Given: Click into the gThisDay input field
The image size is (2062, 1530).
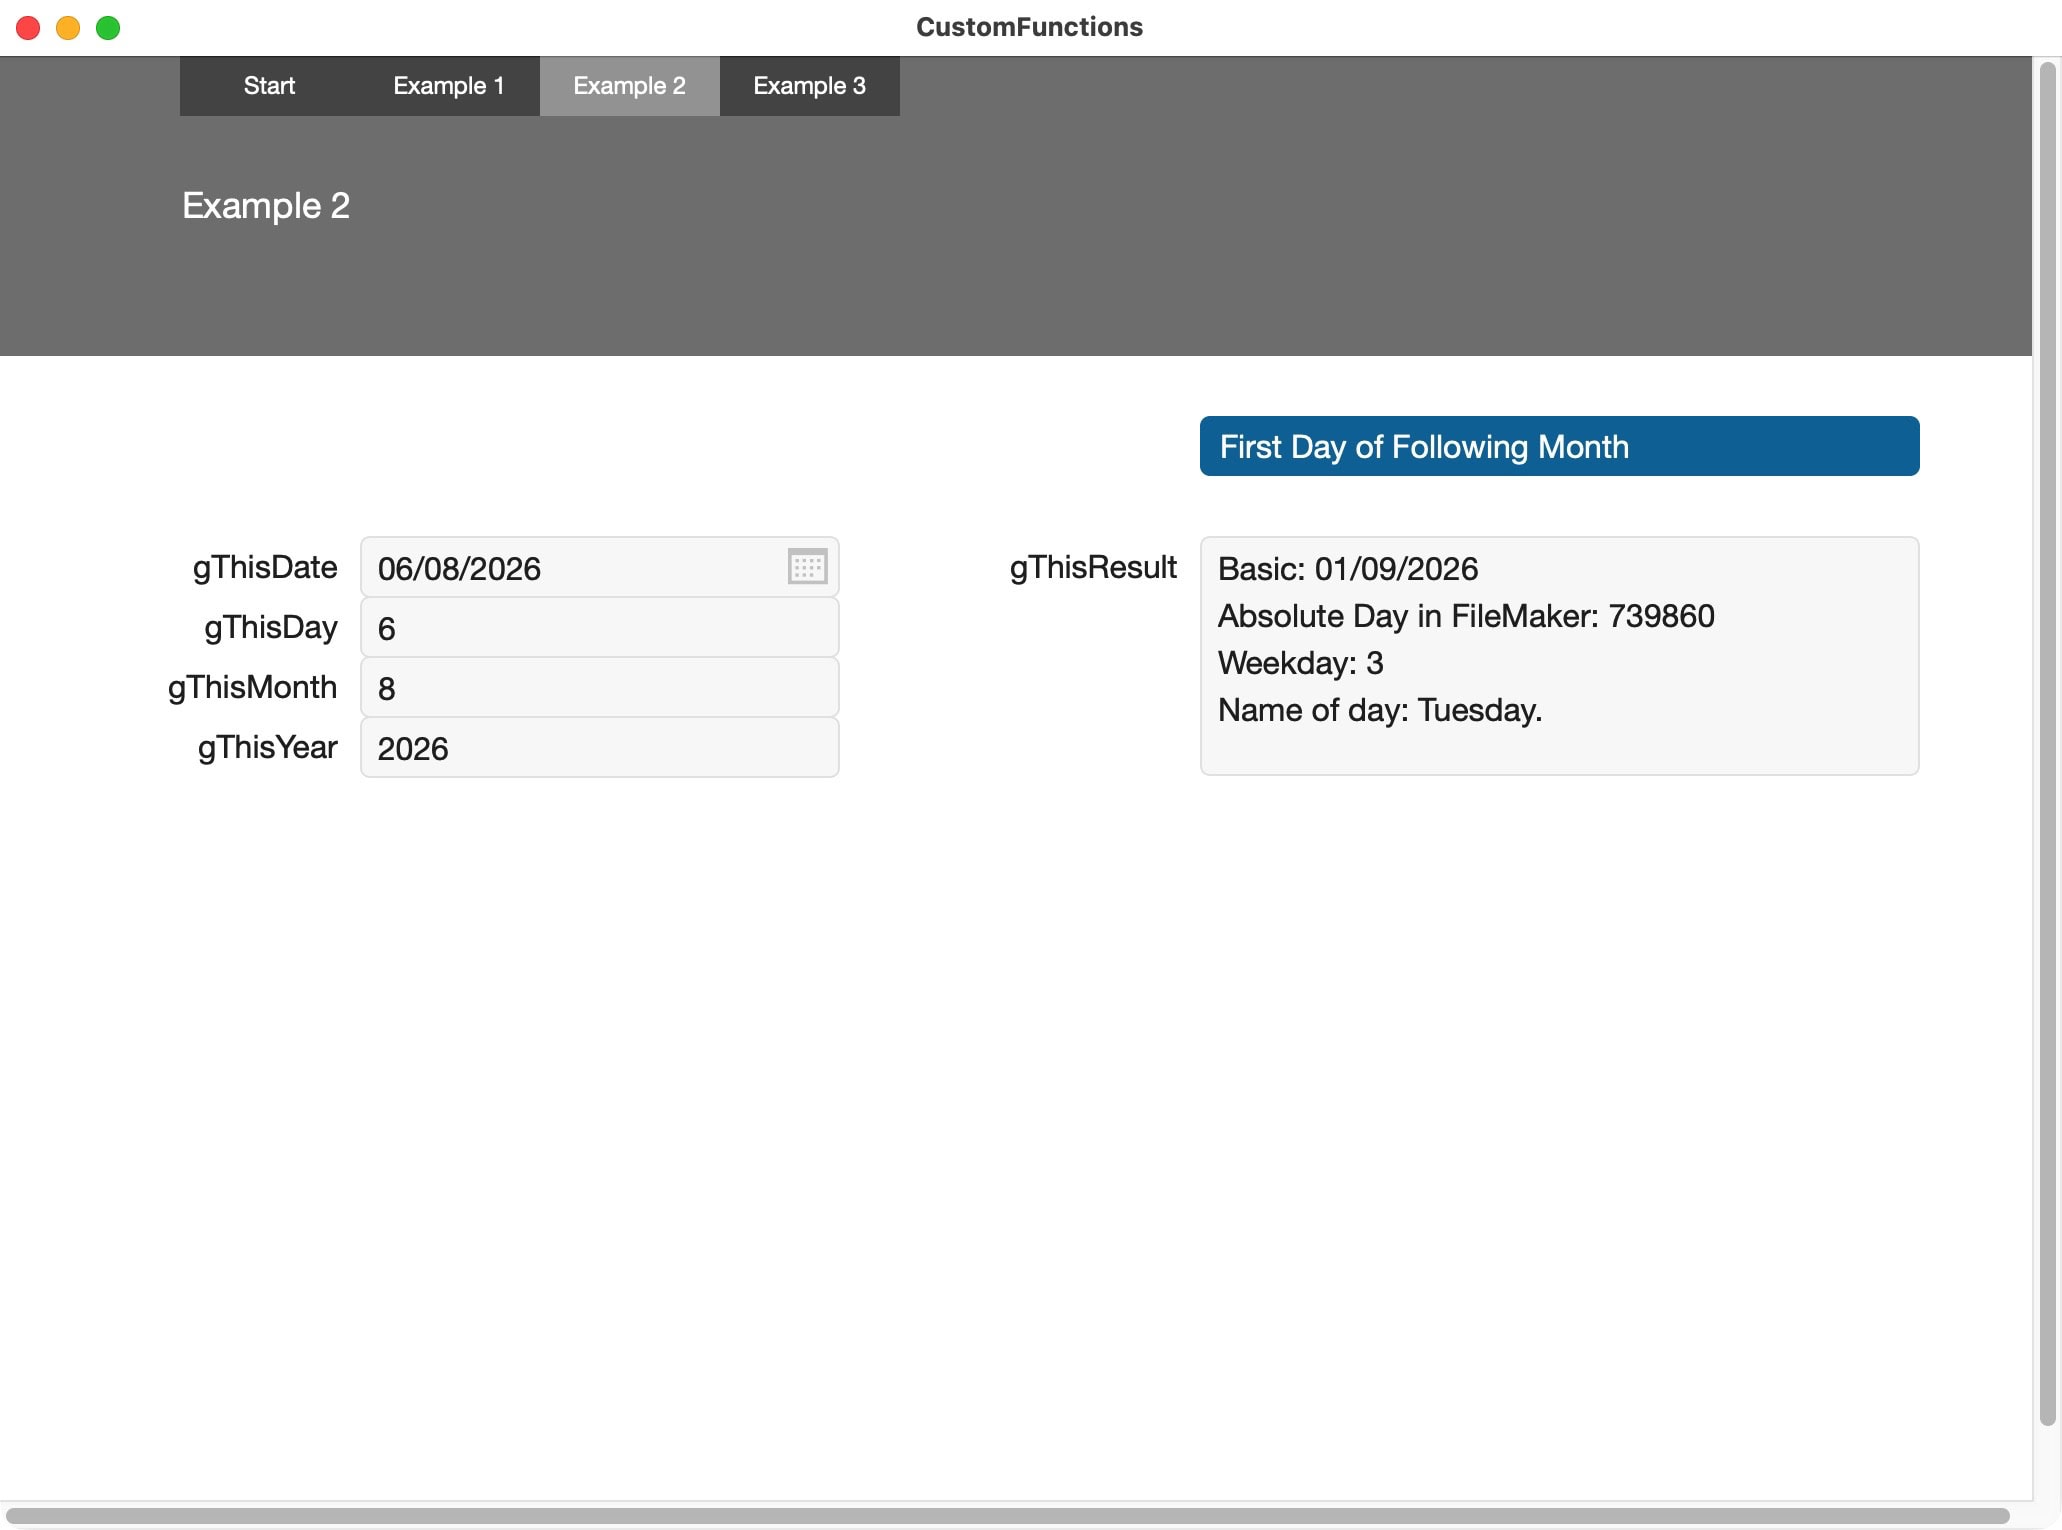Looking at the screenshot, I should click(x=599, y=627).
